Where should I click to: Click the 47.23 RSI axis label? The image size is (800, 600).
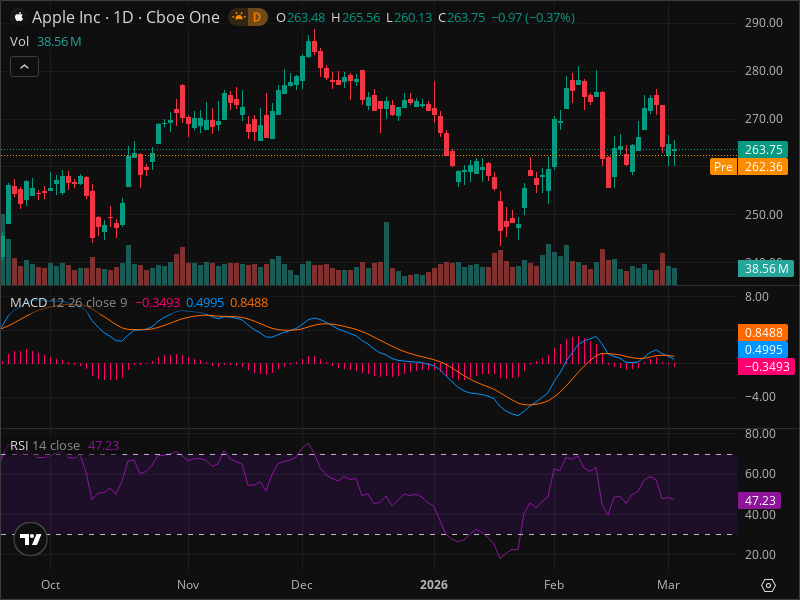coord(760,501)
